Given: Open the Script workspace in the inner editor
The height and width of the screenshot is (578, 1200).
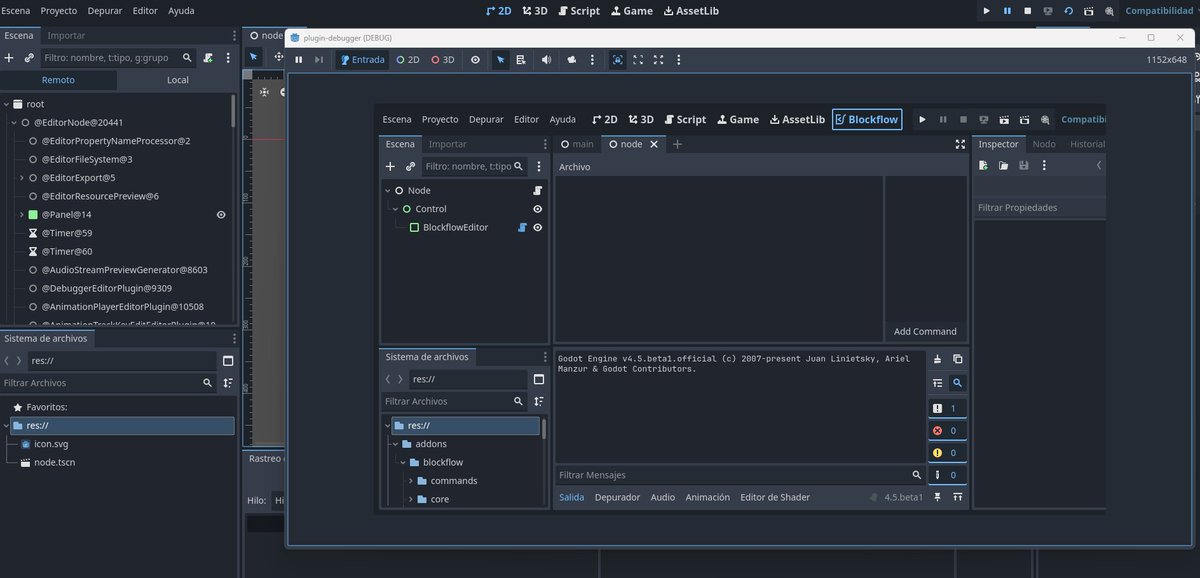Looking at the screenshot, I should [685, 119].
